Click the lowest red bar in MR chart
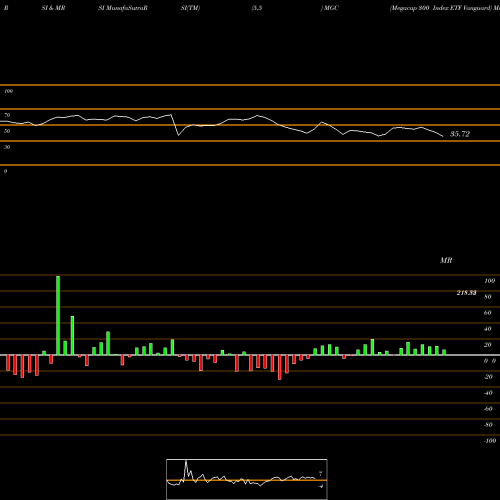 [280, 367]
